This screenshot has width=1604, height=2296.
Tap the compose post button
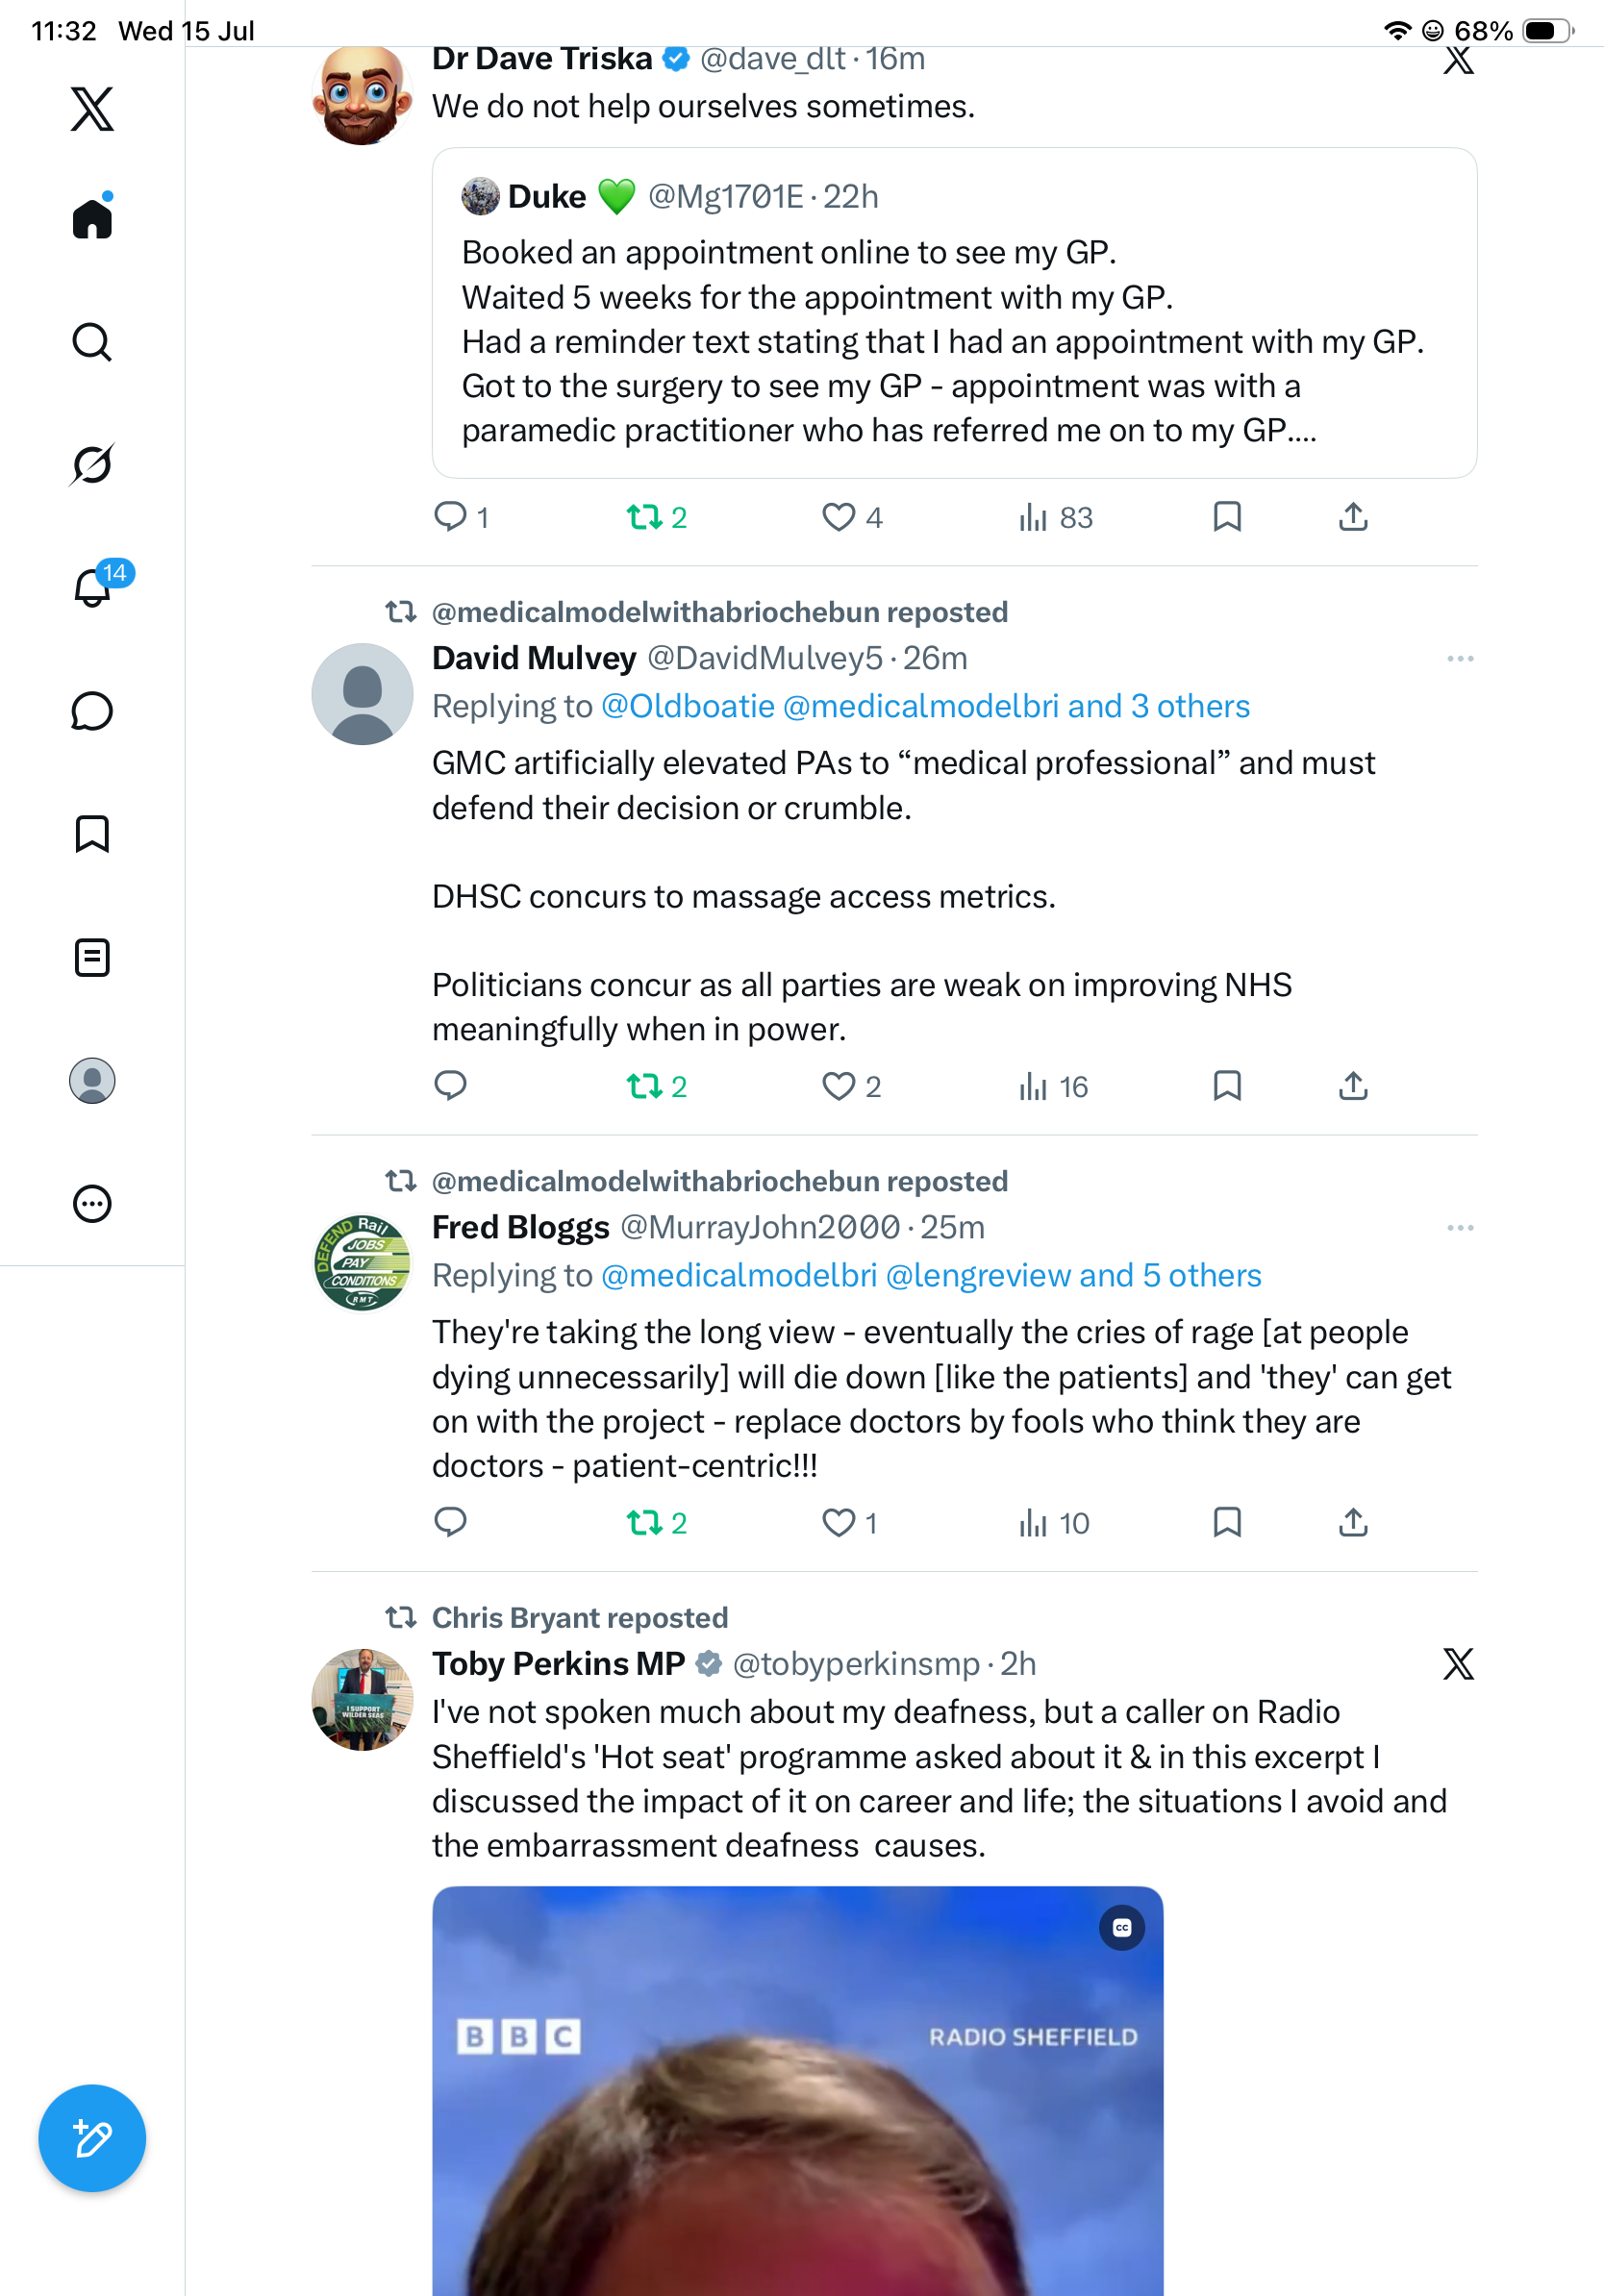click(92, 2138)
